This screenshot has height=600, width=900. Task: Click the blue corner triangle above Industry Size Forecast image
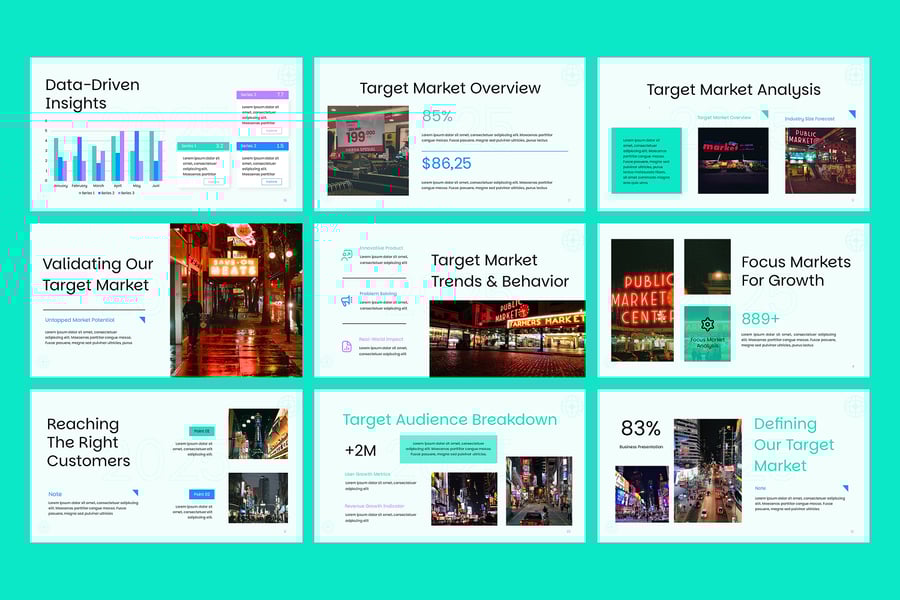pos(851,115)
